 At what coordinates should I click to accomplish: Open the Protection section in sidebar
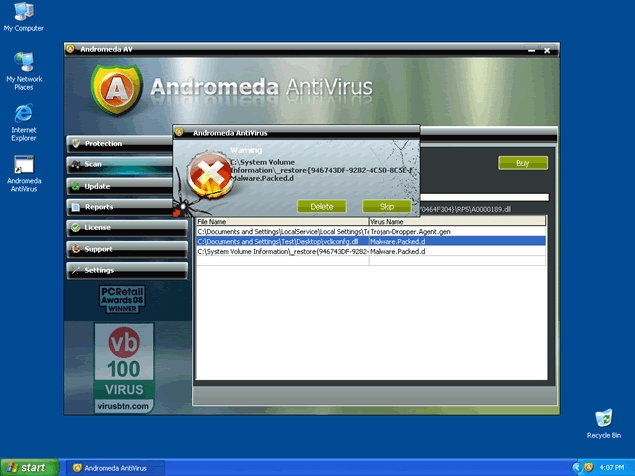coord(125,143)
